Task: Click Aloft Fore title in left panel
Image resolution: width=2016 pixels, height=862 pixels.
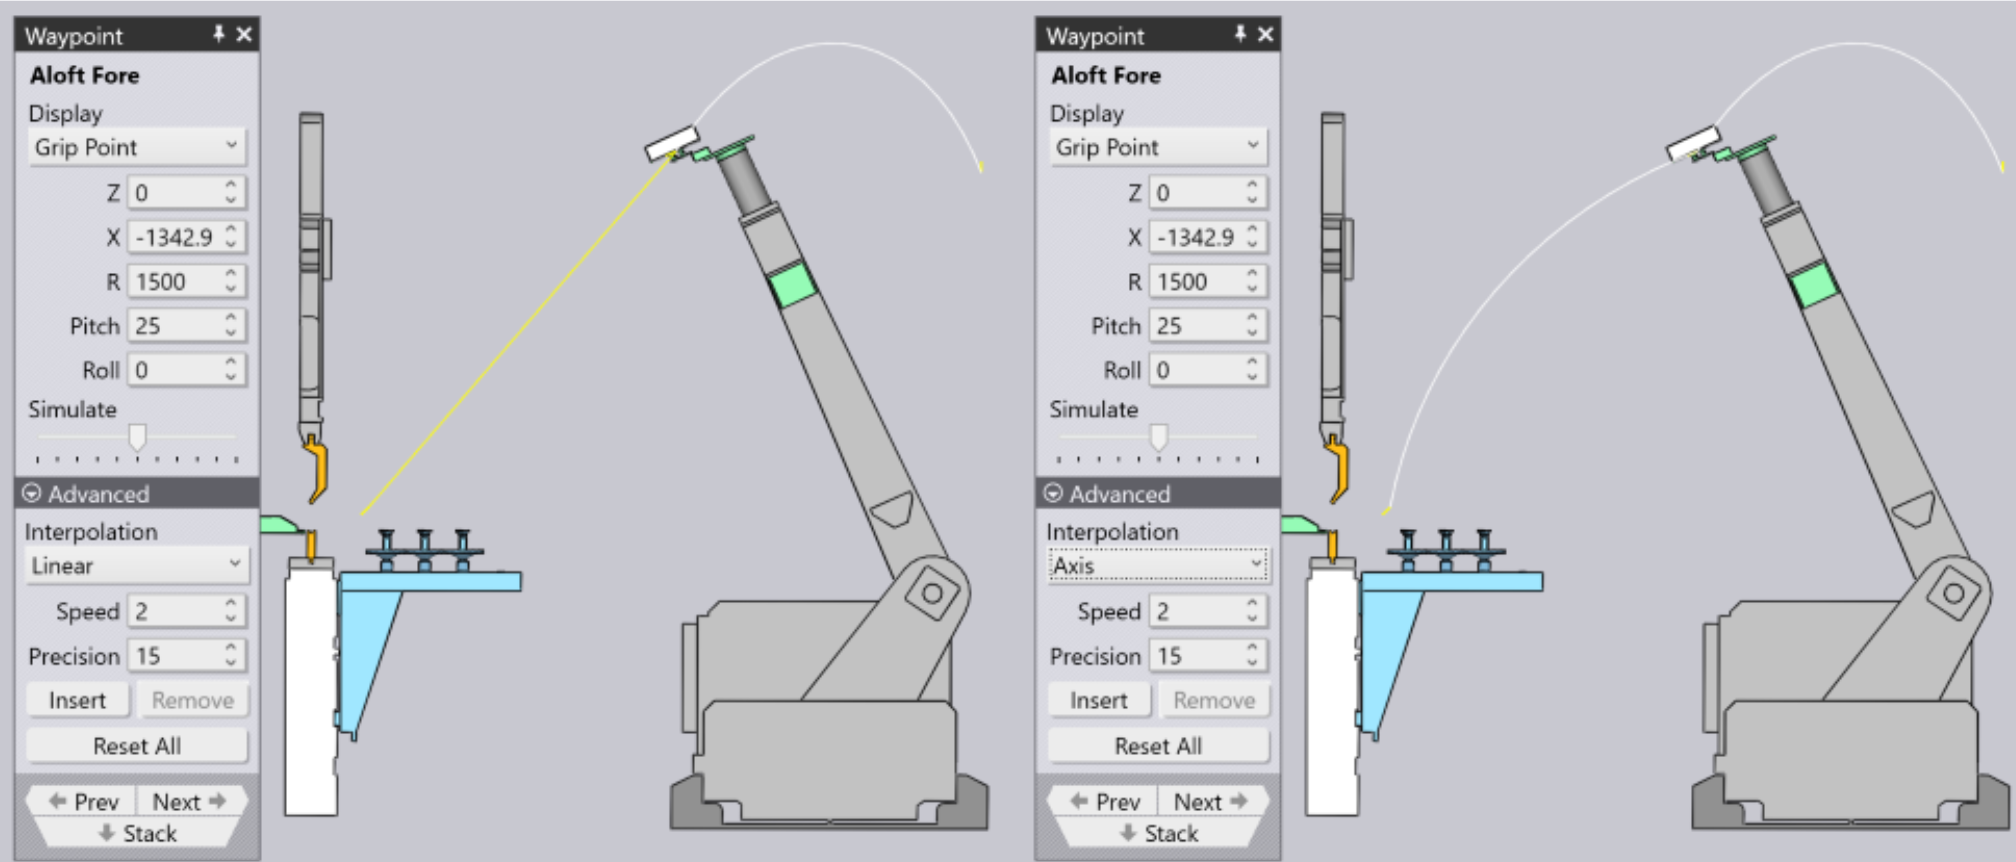Action: [85, 75]
